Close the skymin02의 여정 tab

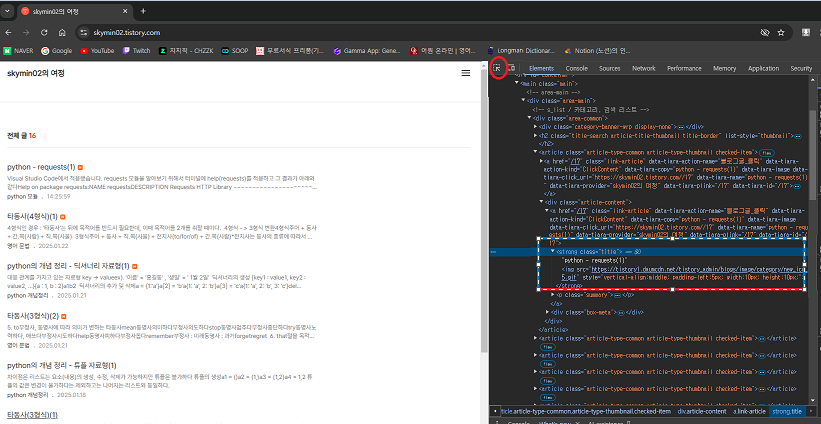125,11
